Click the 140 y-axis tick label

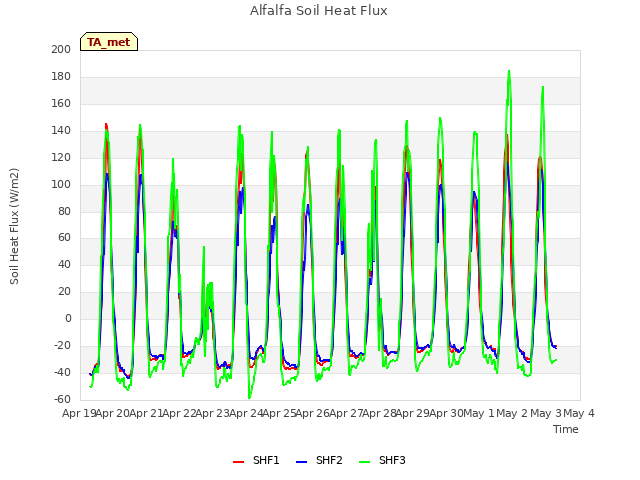click(61, 131)
